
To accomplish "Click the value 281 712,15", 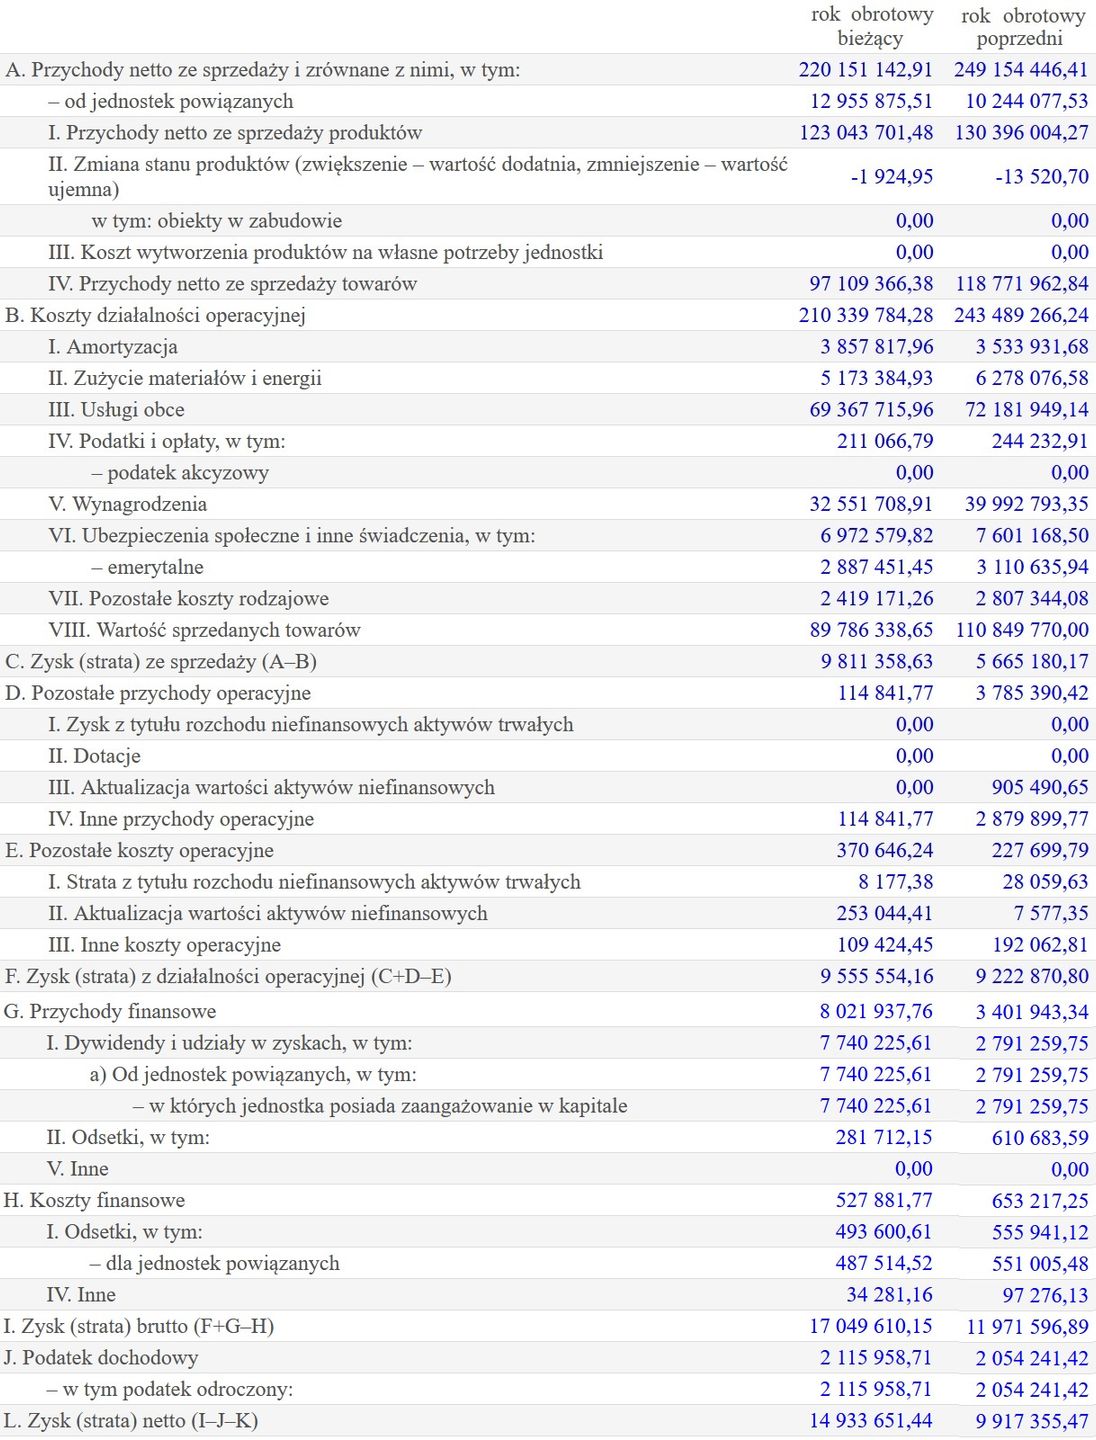I will (884, 1138).
